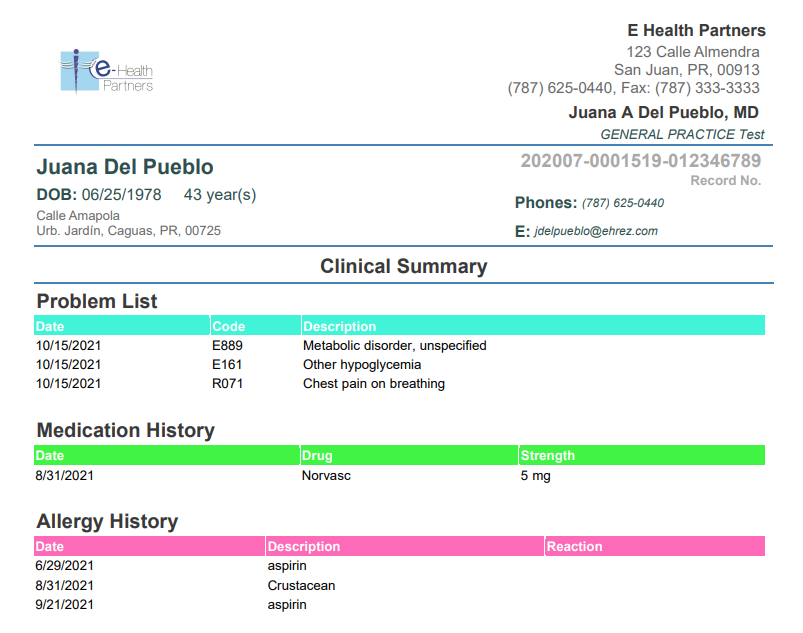
Task: Click 'Other hypoglycemia' description
Action: [x=362, y=365]
